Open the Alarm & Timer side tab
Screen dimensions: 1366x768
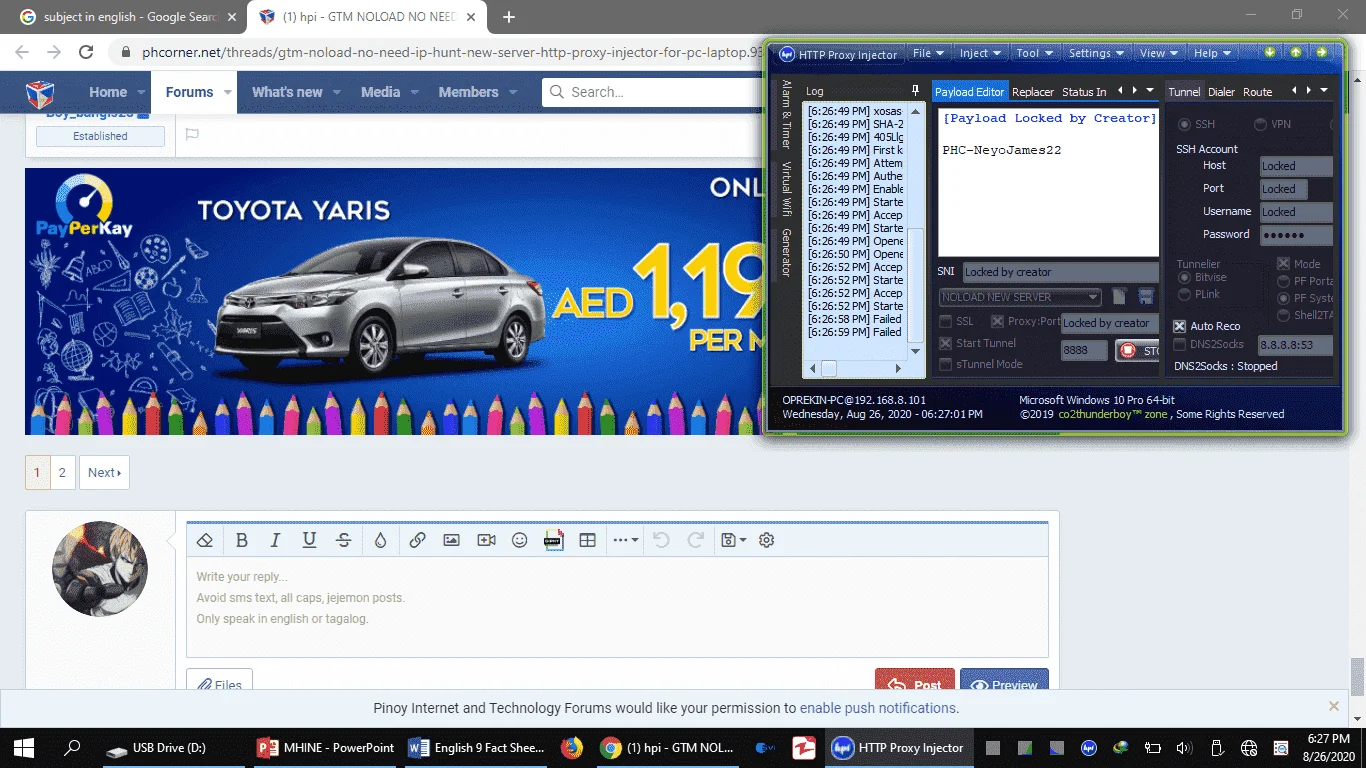tap(786, 114)
